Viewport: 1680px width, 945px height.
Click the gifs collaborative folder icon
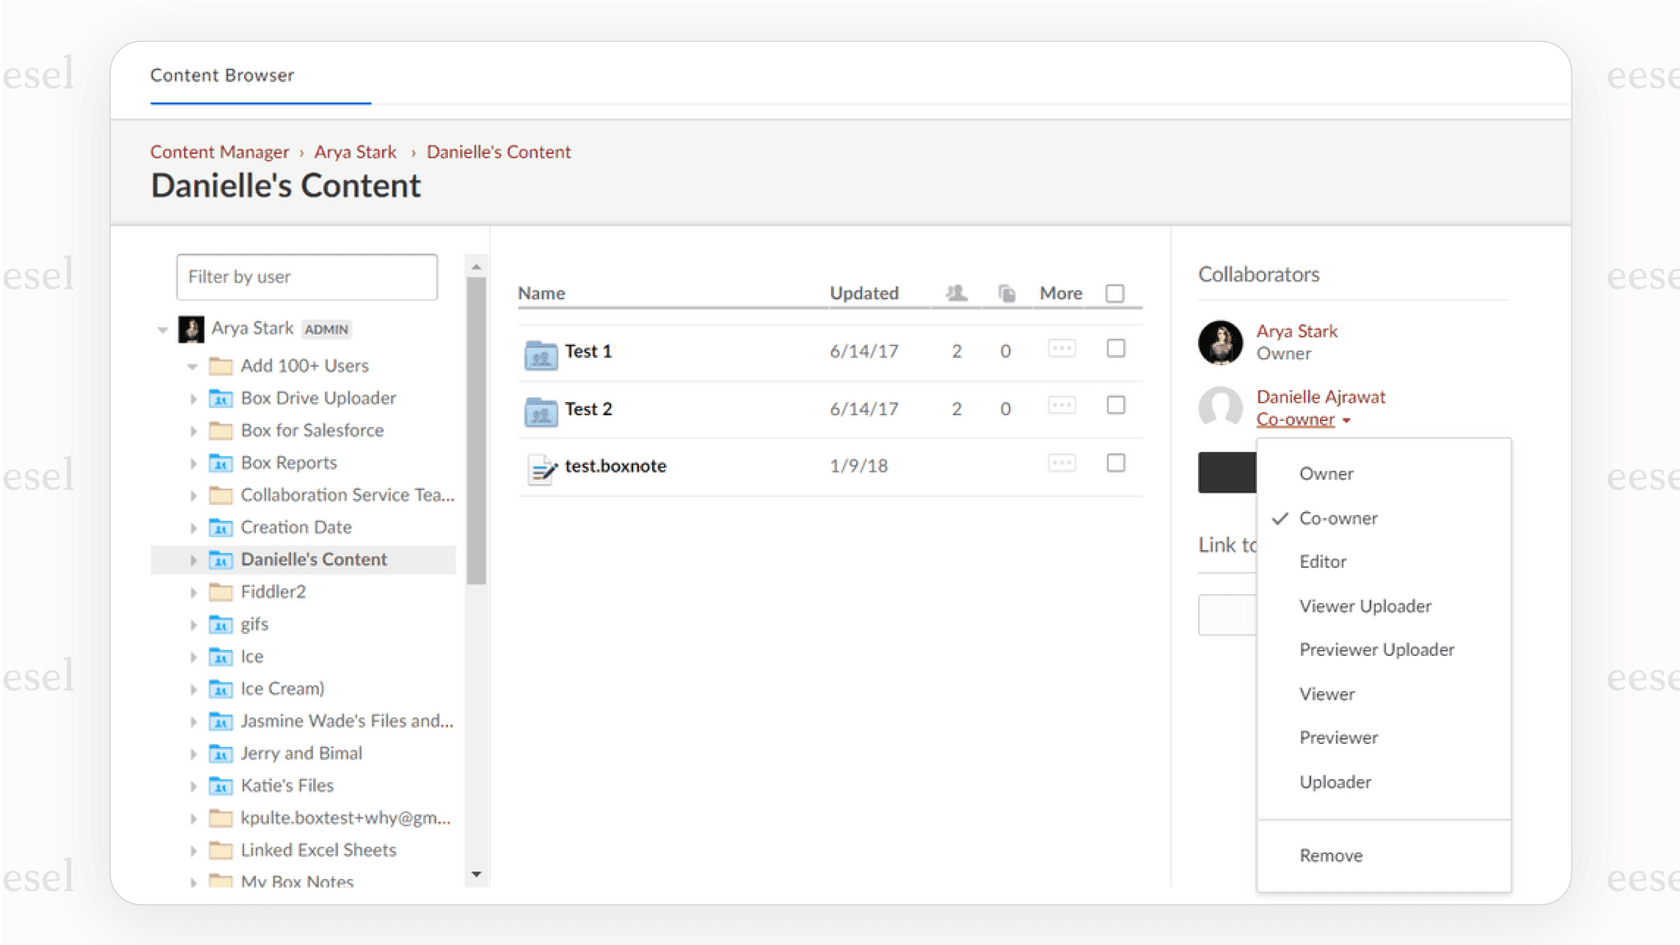point(221,624)
